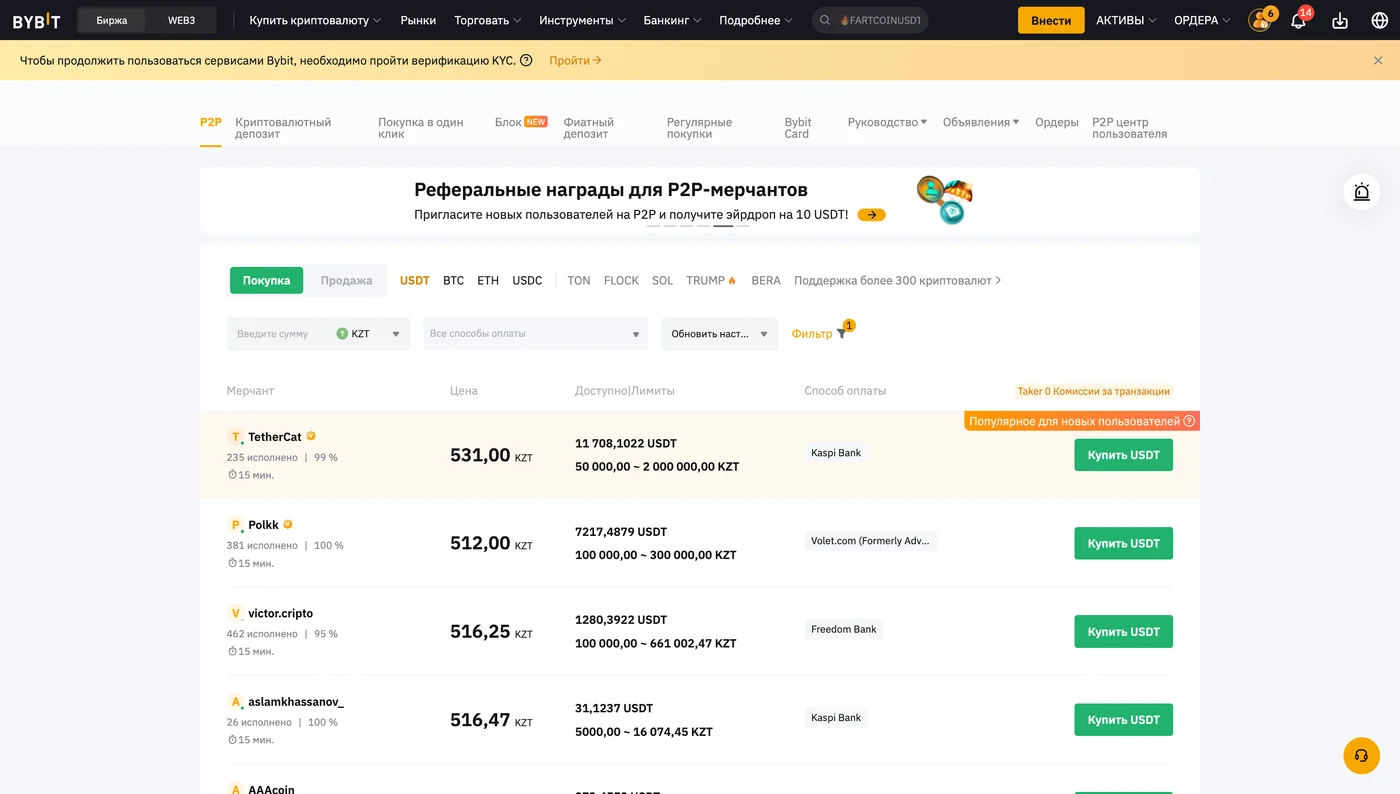Expand the Объявления submenu

coord(981,122)
